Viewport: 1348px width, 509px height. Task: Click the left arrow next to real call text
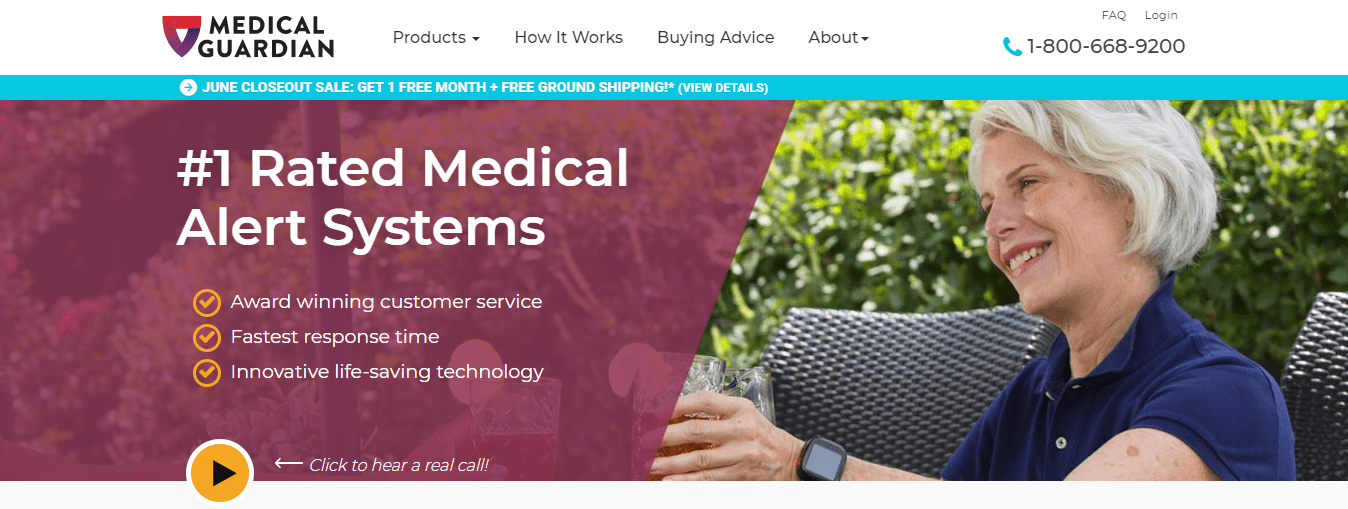coord(288,463)
